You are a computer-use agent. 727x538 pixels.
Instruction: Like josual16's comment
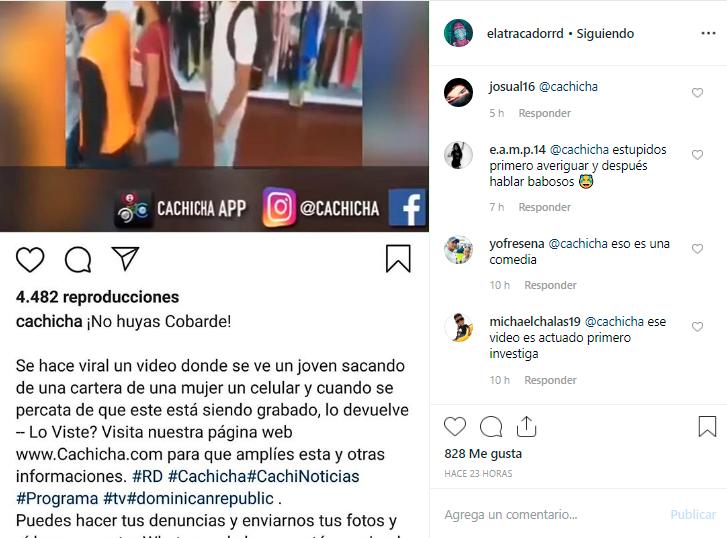[x=697, y=93]
